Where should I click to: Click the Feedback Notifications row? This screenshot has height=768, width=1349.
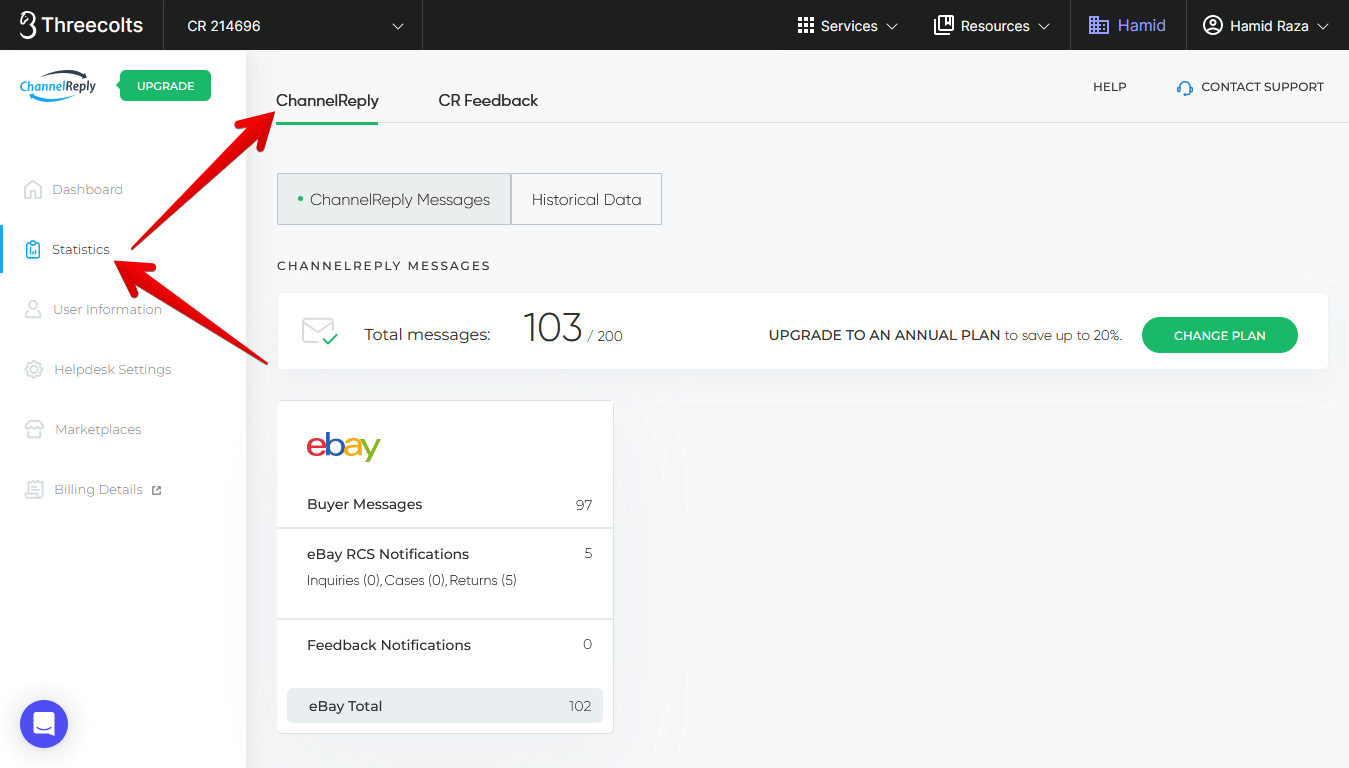click(x=445, y=645)
